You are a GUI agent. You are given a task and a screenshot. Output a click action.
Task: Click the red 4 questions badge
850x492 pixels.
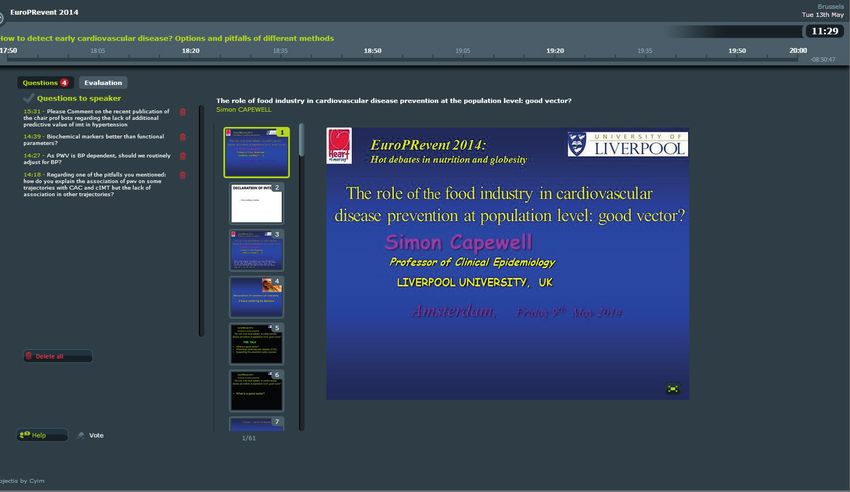(65, 82)
